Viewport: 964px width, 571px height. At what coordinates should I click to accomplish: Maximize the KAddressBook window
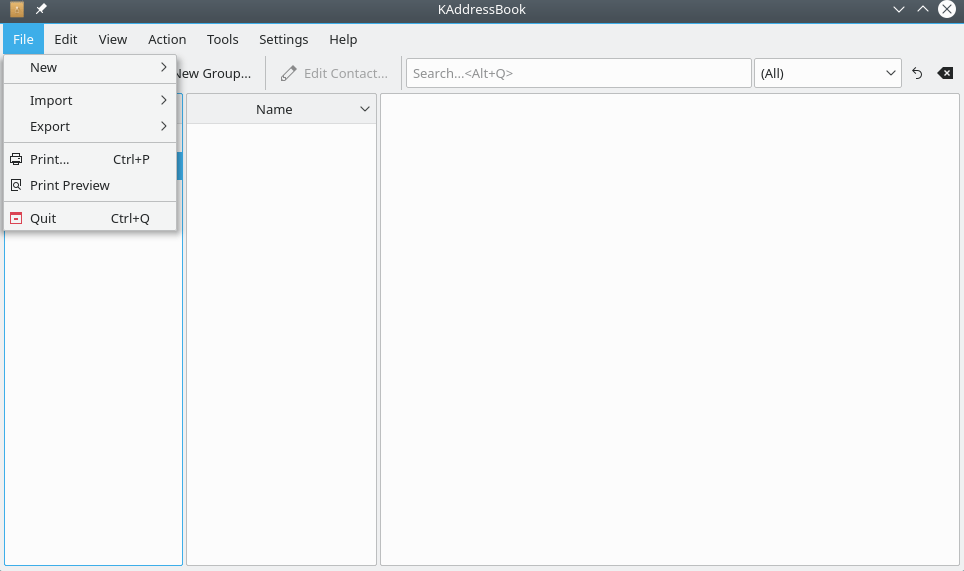923,9
